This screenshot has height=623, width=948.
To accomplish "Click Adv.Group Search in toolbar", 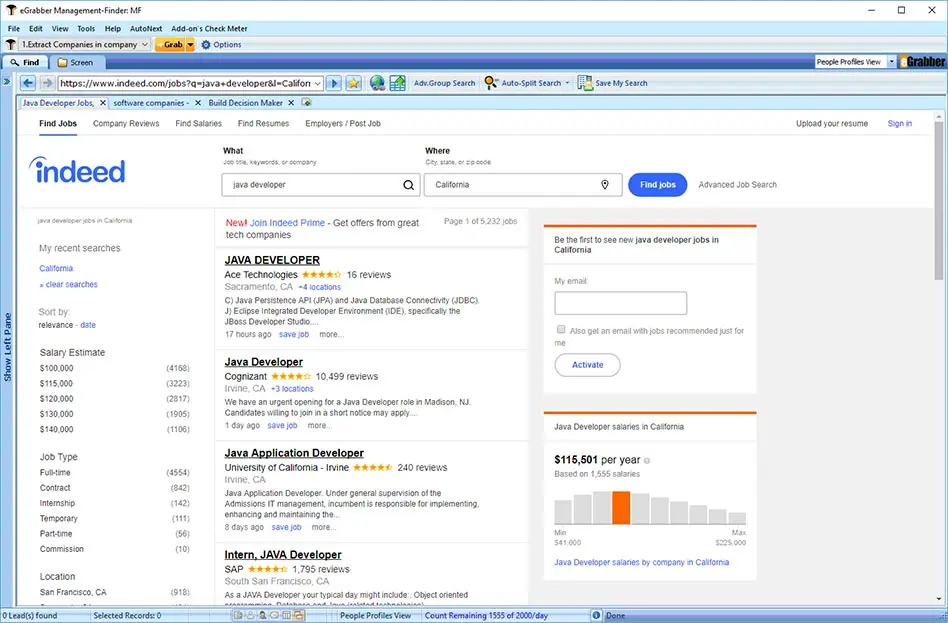I will coord(444,83).
